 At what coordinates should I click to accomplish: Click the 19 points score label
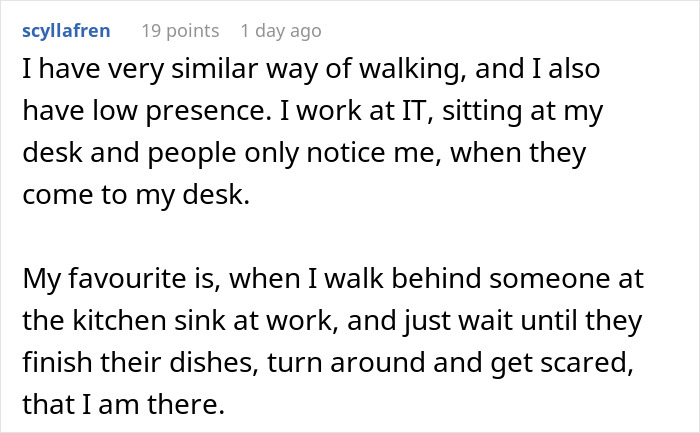[x=180, y=31]
